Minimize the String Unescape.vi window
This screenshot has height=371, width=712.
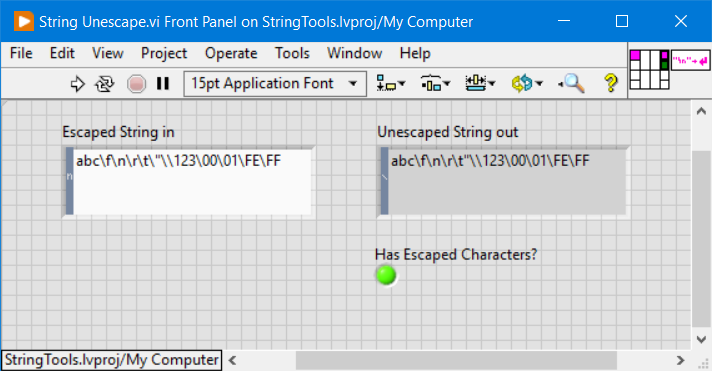(x=564, y=21)
